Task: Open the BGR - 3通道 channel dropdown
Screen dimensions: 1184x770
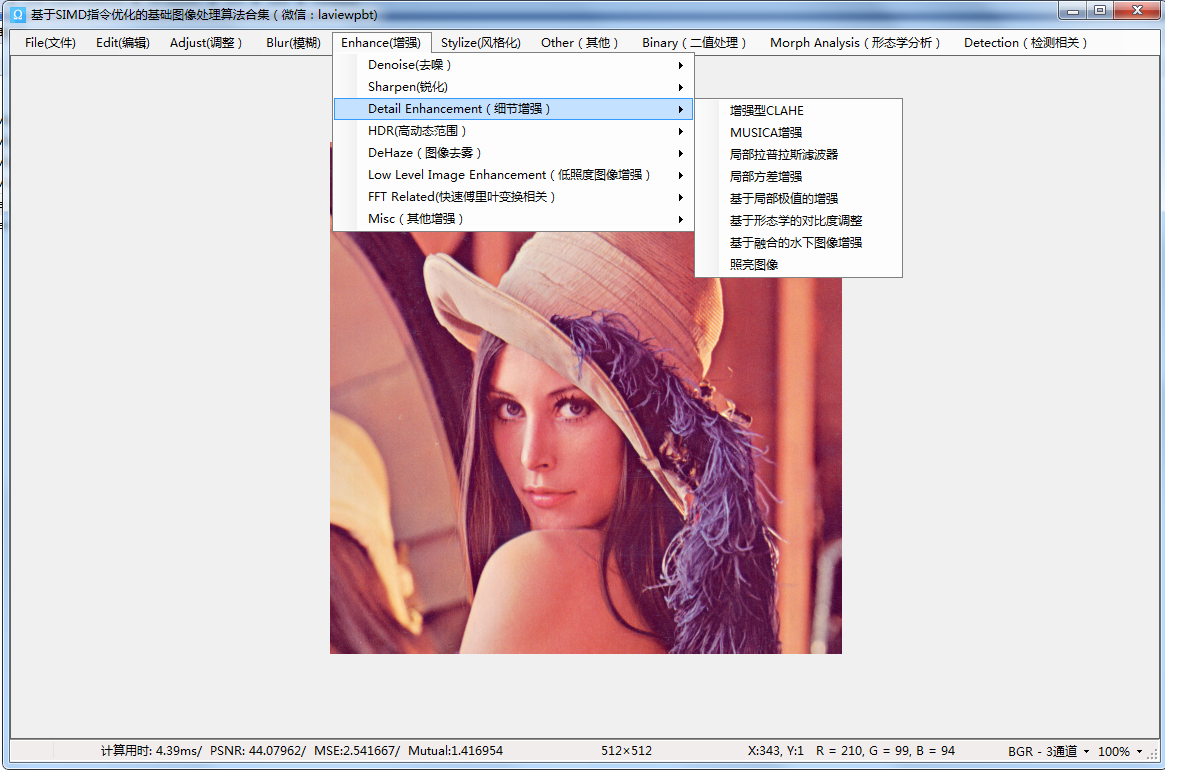Action: tap(1048, 751)
